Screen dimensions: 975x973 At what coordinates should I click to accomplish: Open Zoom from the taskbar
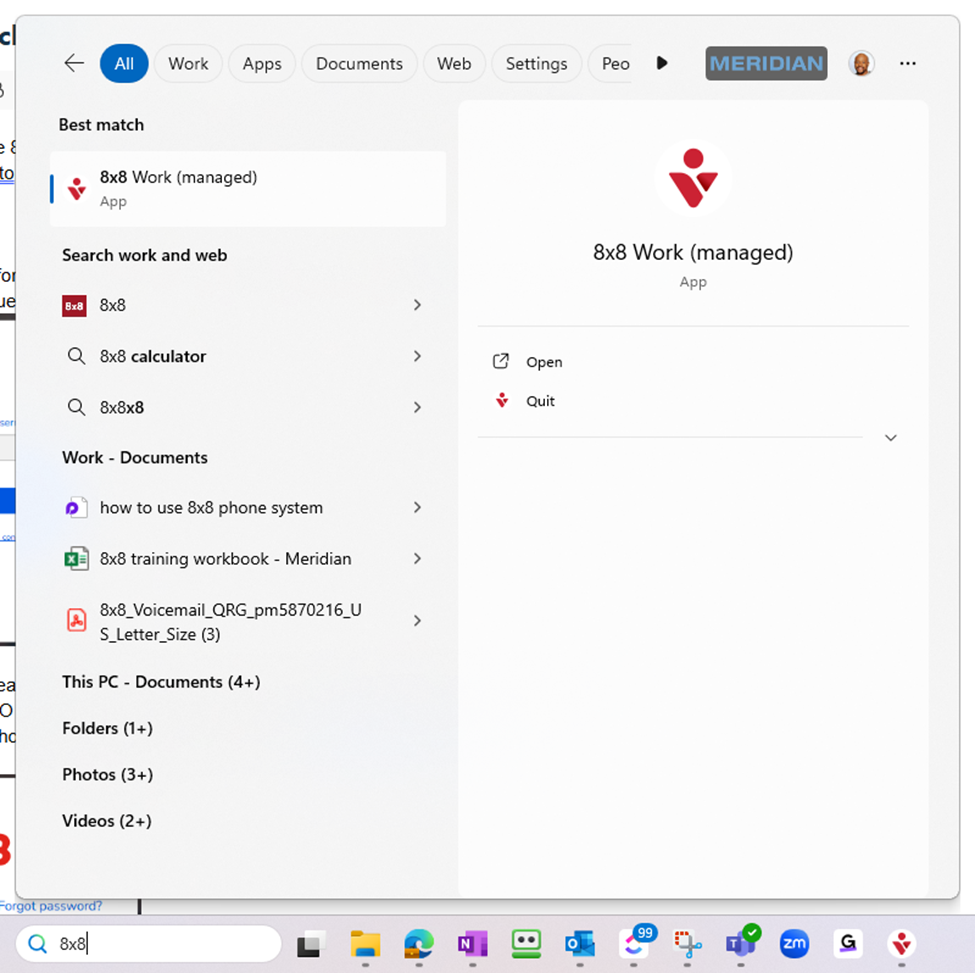point(794,944)
